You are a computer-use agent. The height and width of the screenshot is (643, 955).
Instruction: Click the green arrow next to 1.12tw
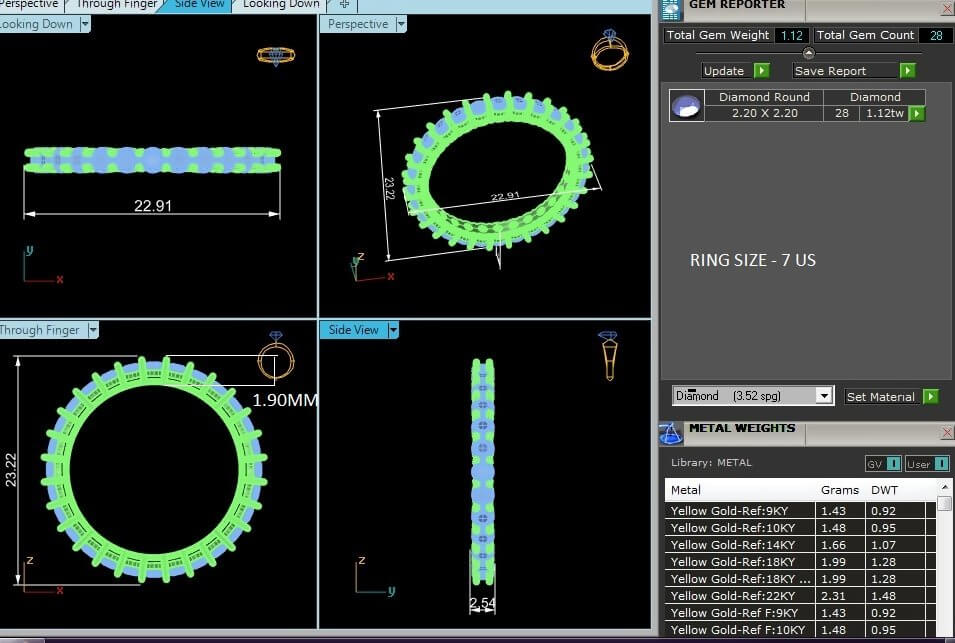coord(917,114)
